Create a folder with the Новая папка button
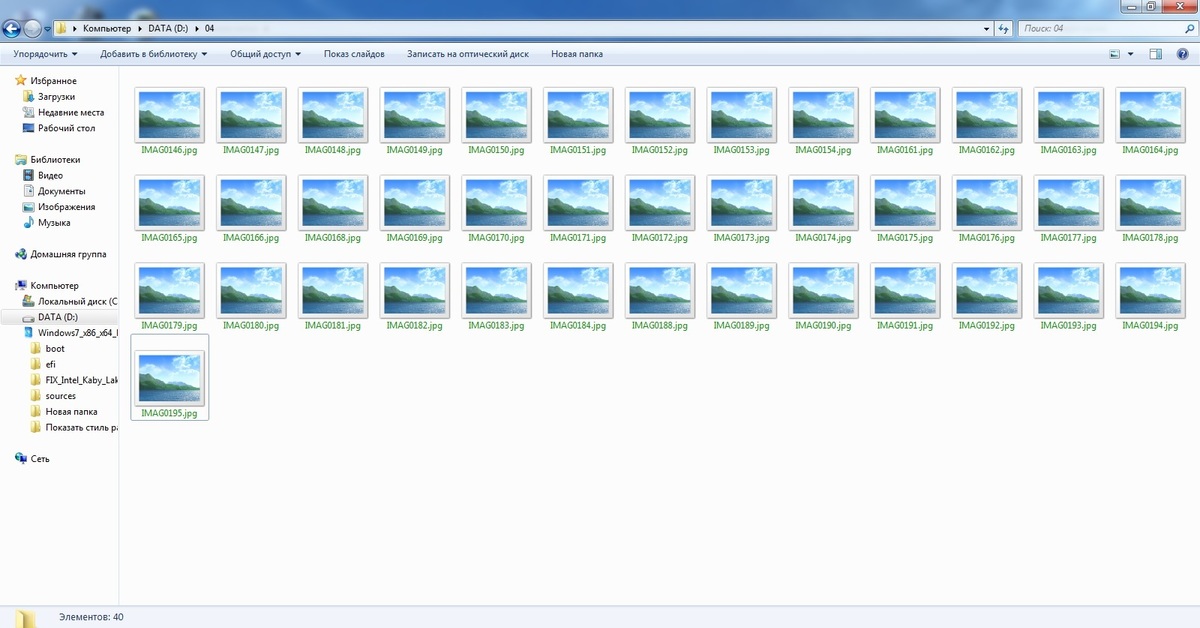The height and width of the screenshot is (628, 1200). click(x=577, y=54)
